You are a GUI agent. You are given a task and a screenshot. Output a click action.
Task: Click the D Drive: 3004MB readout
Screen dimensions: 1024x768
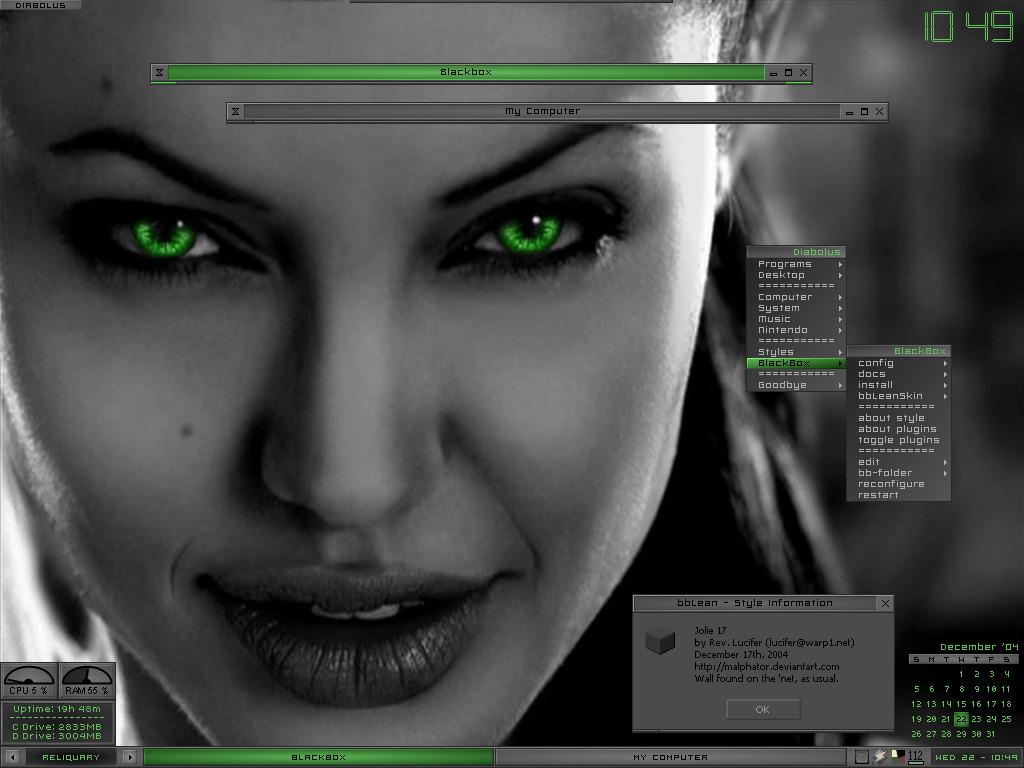[57, 736]
